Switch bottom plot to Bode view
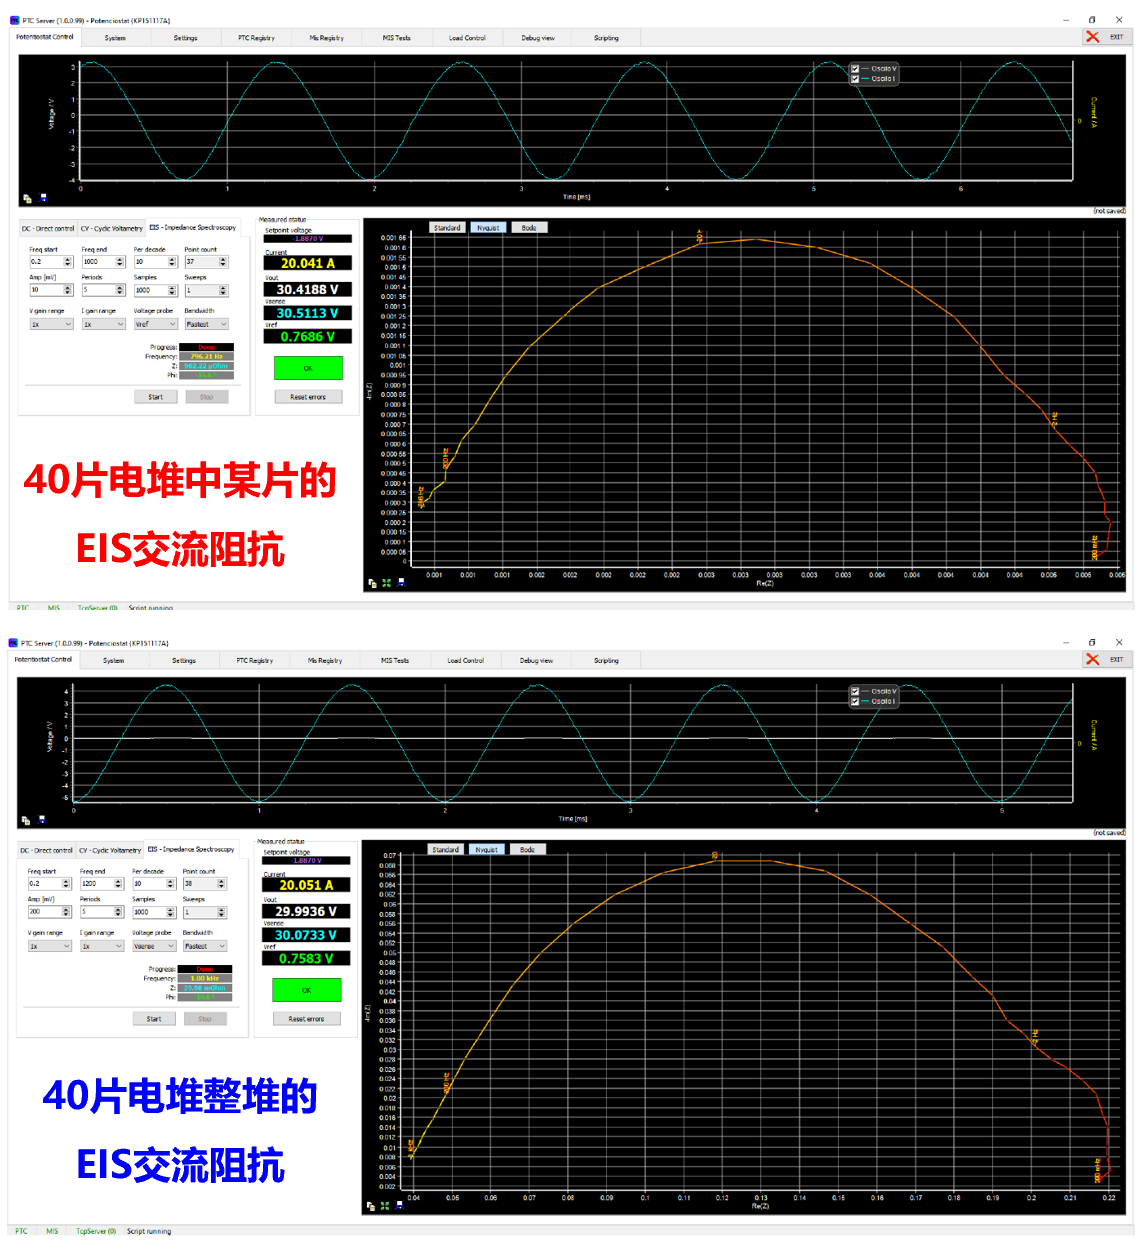 (x=527, y=850)
